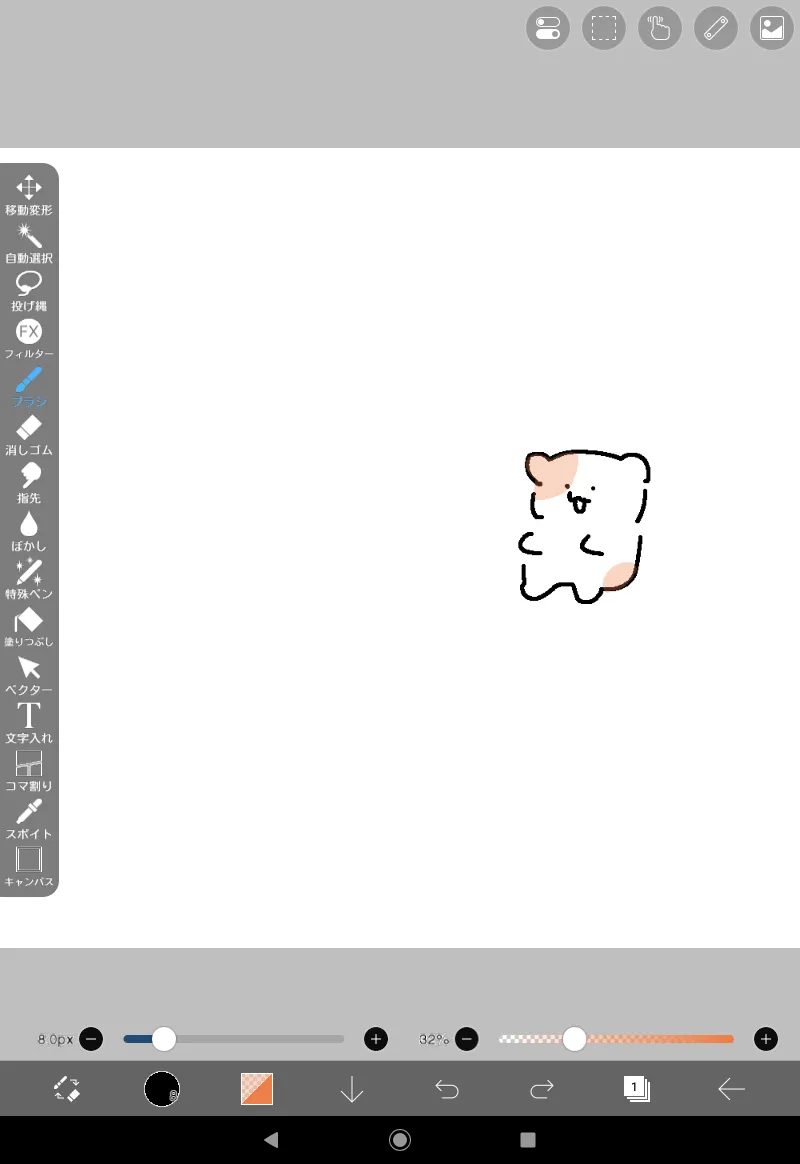Viewport: 800px width, 1164px height.
Task: Select the 塗りつぶし bucket fill tool
Action: click(x=29, y=627)
